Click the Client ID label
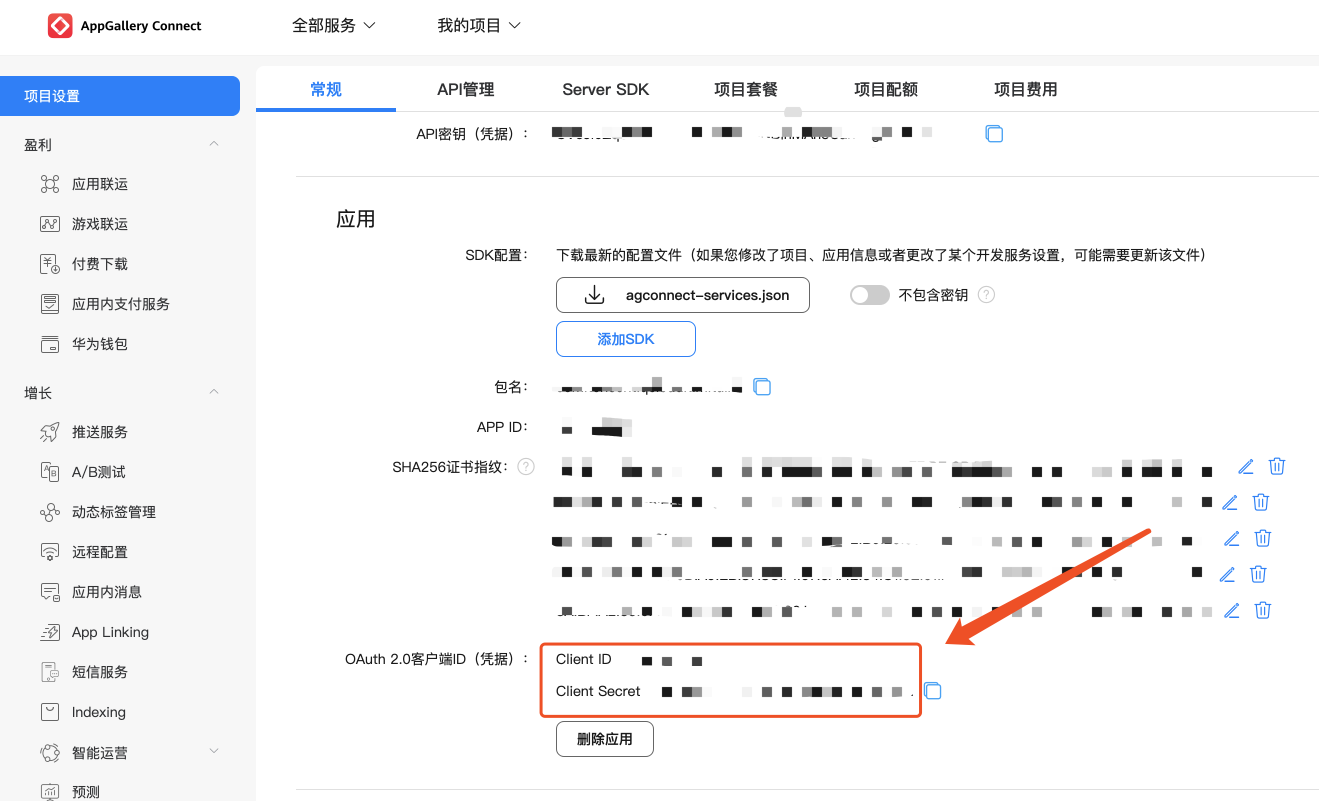Viewport: 1319px width, 801px height. point(583,659)
